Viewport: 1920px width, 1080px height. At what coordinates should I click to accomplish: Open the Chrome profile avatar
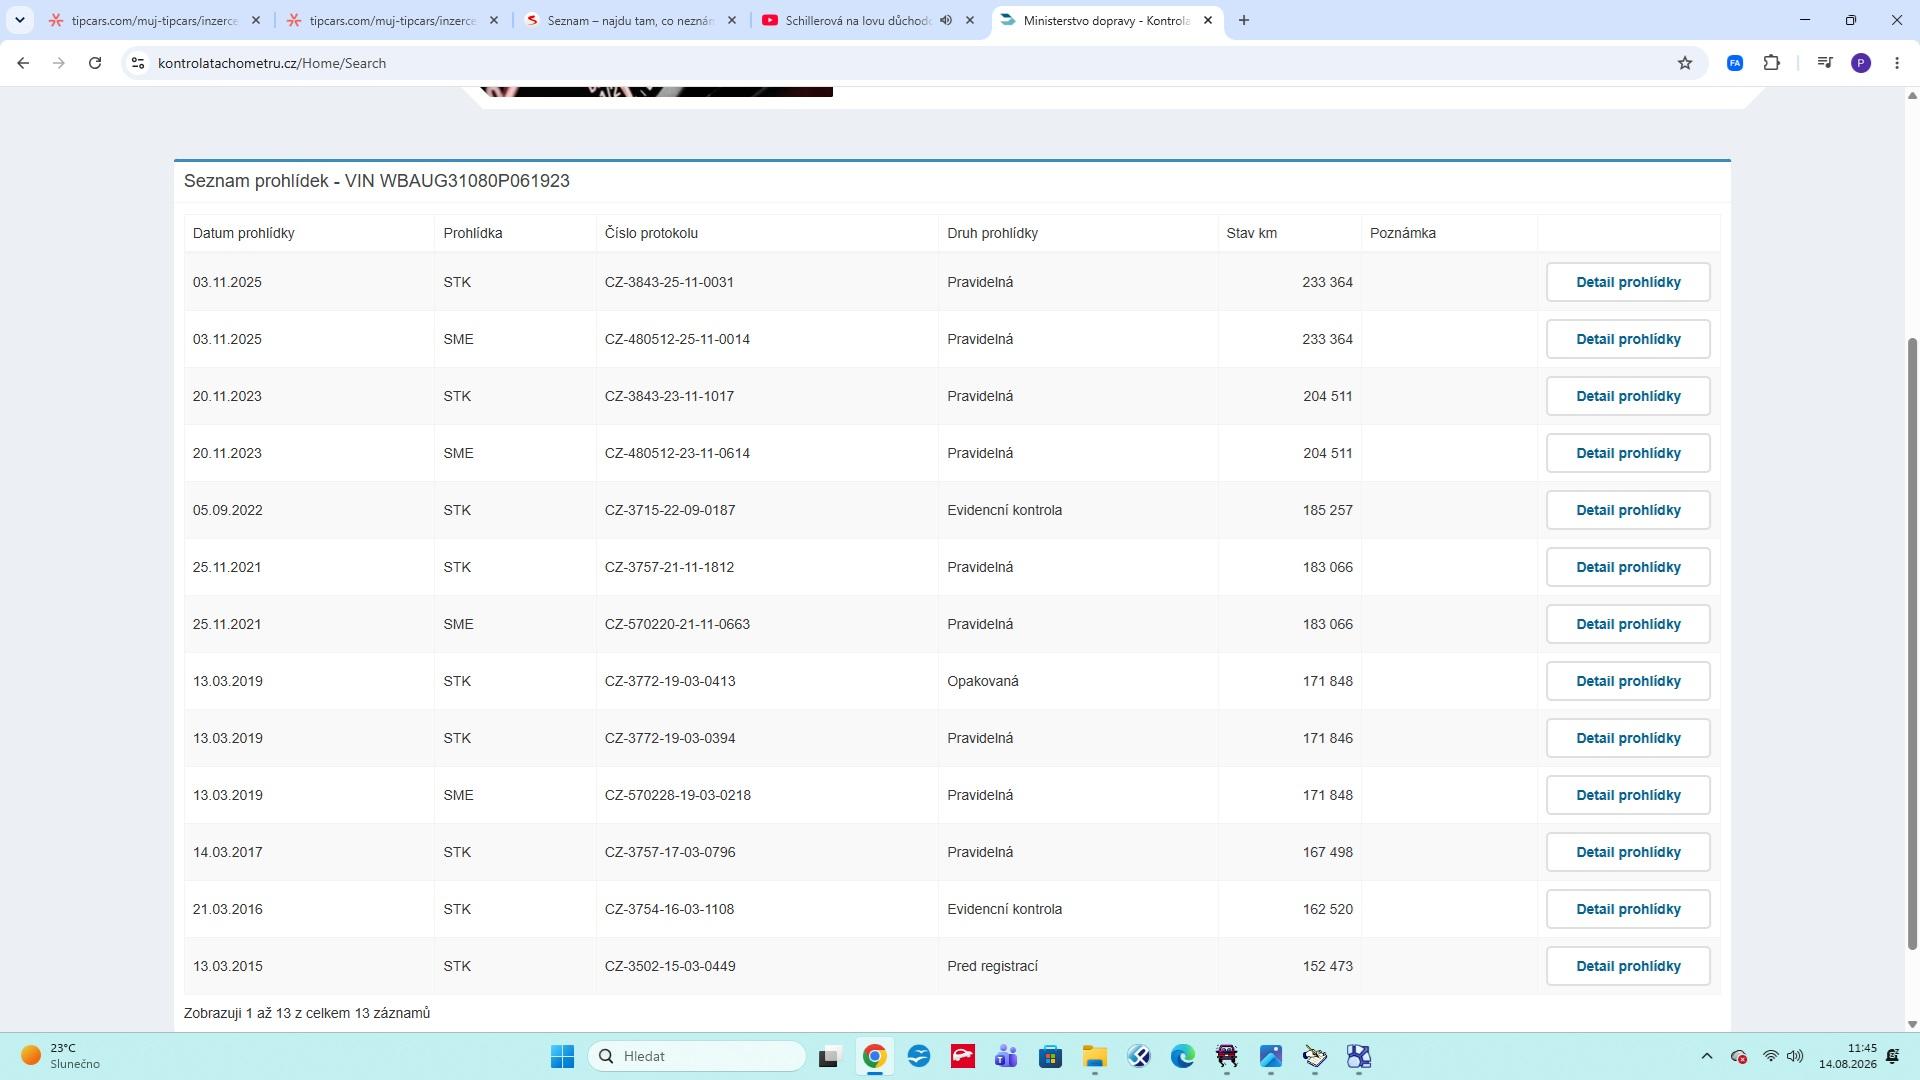click(1861, 63)
